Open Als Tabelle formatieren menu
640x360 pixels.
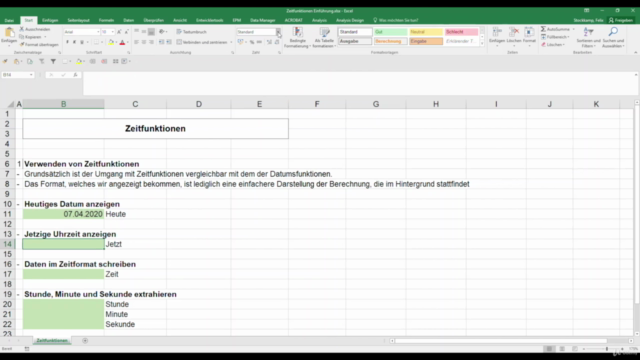tap(324, 38)
